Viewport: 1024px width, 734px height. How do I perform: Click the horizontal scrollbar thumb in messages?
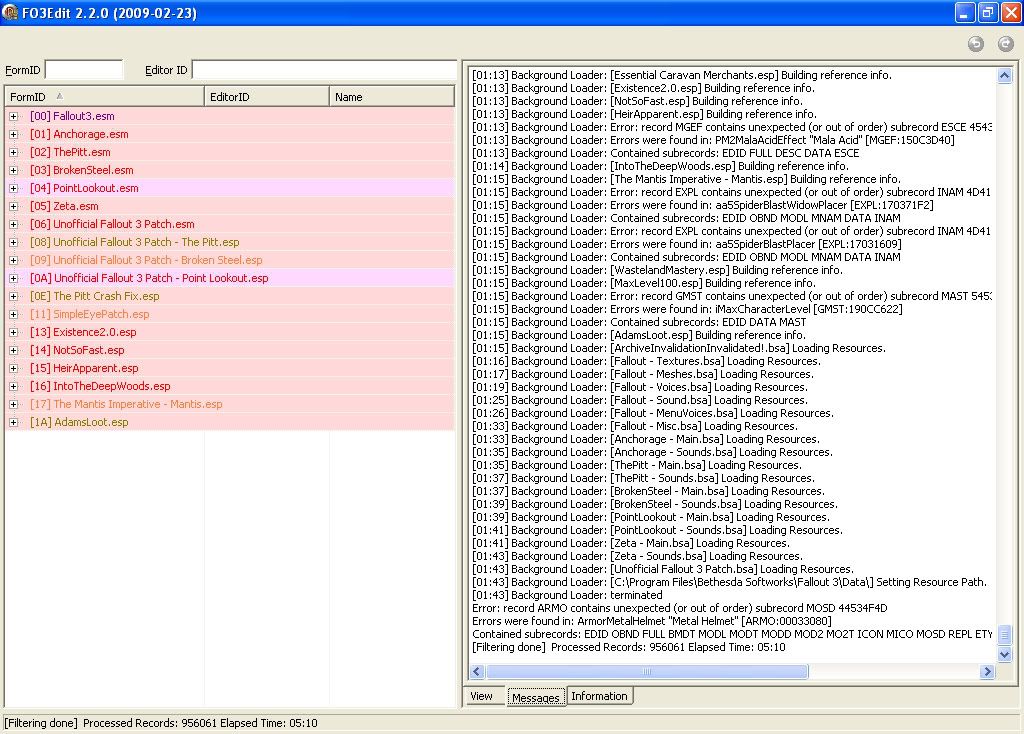click(x=647, y=671)
